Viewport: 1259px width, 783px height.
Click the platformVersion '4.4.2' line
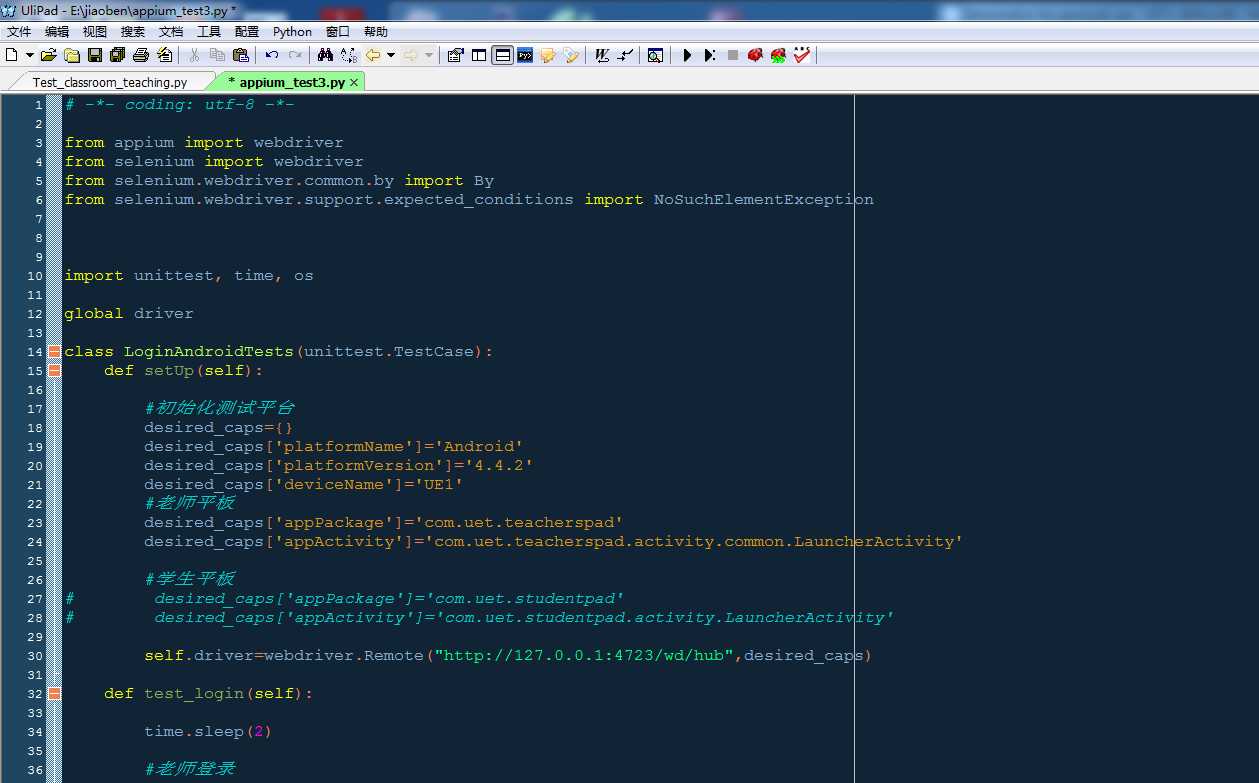[338, 465]
